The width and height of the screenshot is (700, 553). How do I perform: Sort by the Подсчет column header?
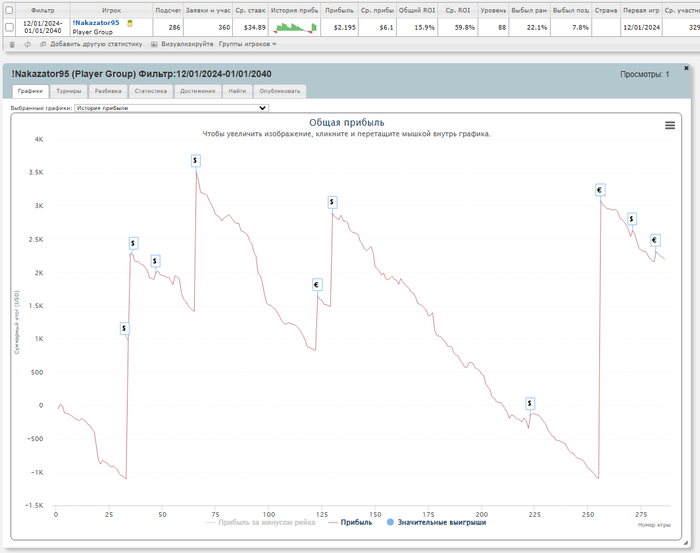168,10
